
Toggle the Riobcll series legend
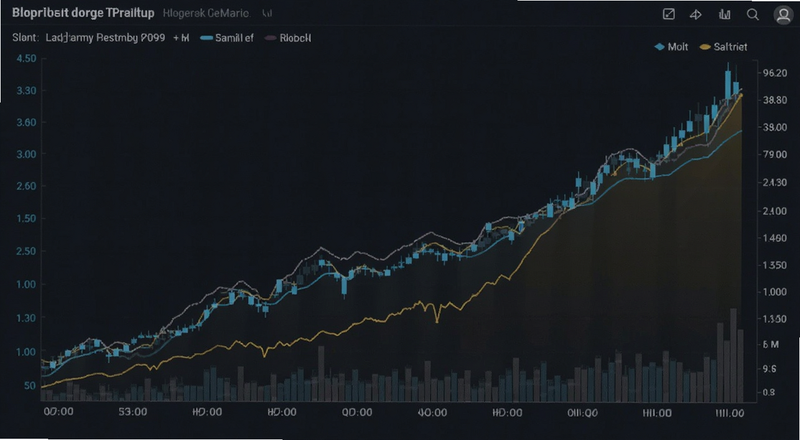tap(288, 38)
